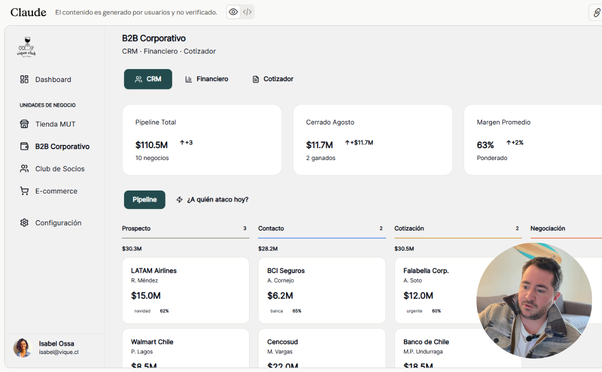Click the Configuración gear icon

point(24,223)
